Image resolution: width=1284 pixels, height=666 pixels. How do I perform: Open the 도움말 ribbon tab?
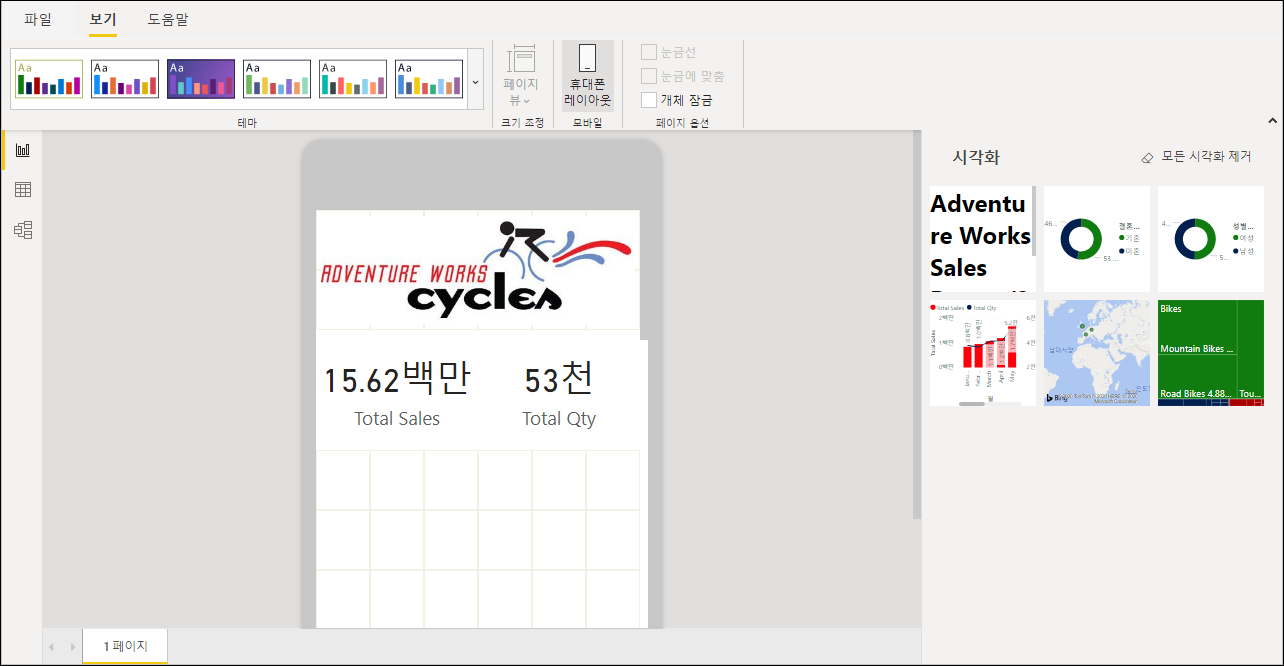click(x=168, y=19)
